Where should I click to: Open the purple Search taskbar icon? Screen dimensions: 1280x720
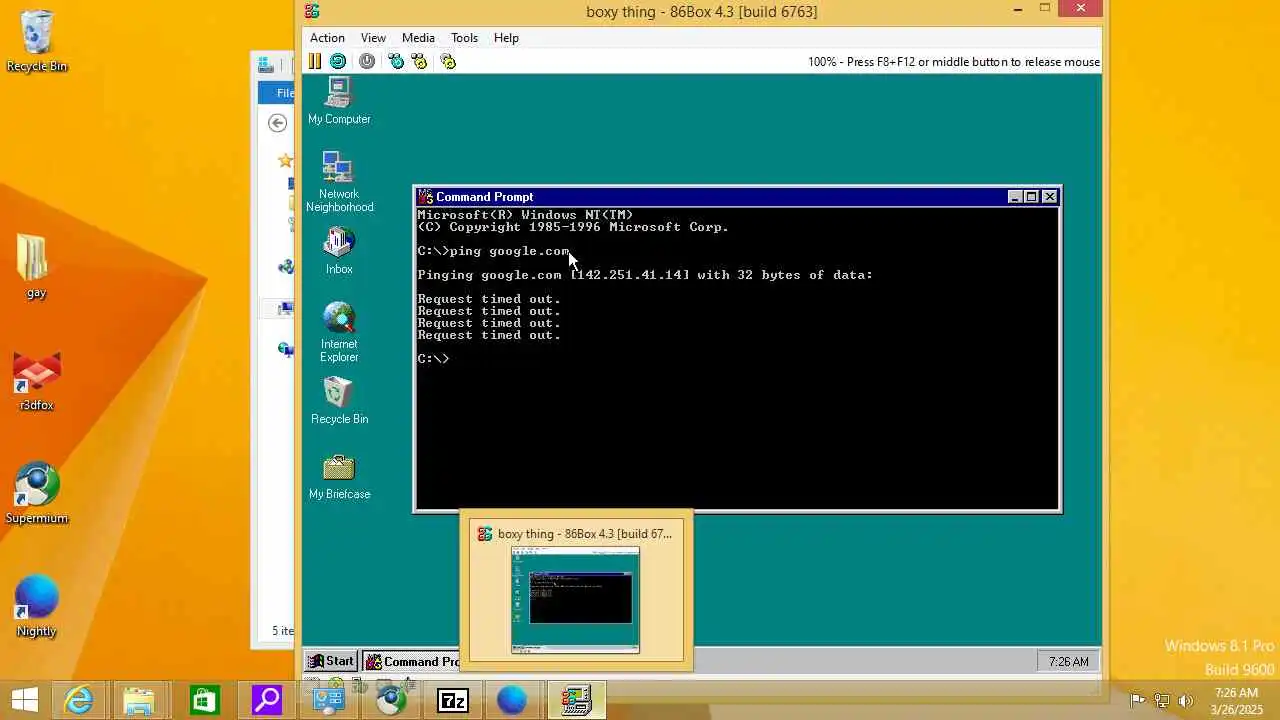266,700
